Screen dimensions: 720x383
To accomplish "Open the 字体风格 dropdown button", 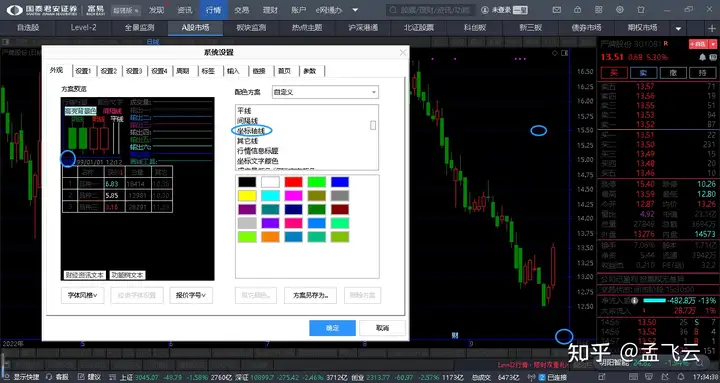I will pos(82,295).
